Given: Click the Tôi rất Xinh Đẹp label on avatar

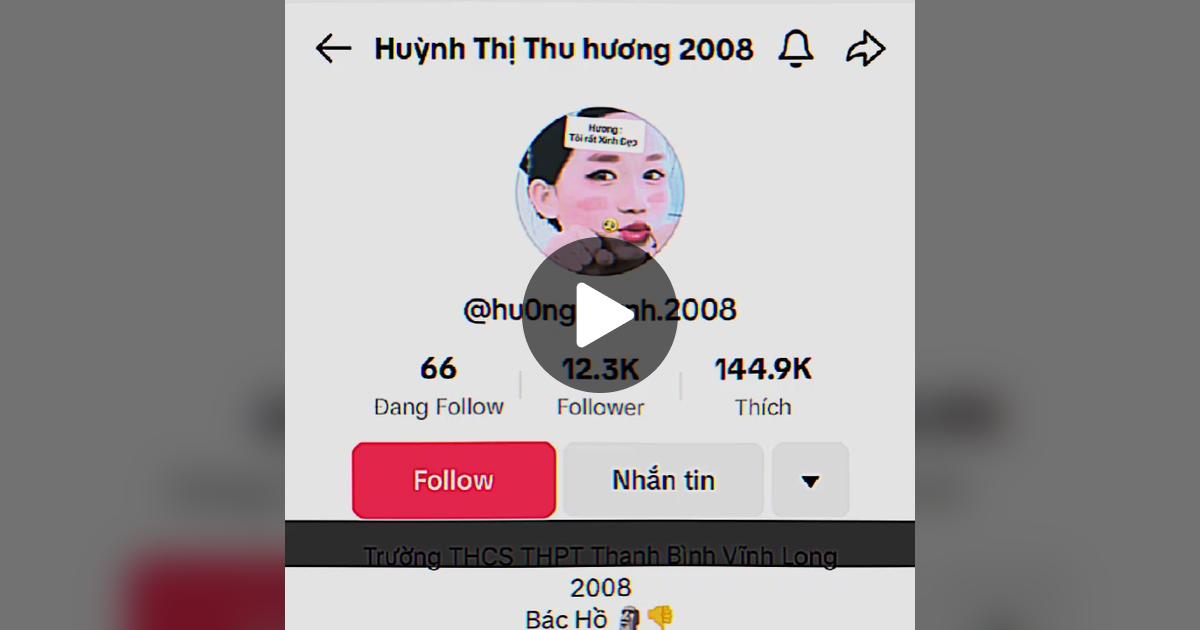Looking at the screenshot, I should (604, 135).
